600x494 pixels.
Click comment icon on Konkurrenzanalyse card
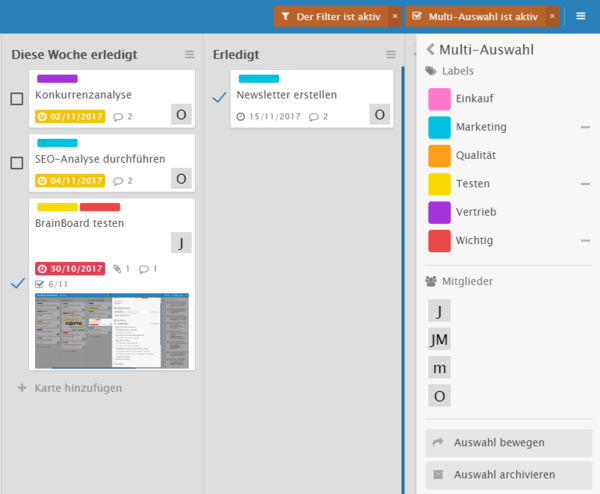click(x=118, y=117)
